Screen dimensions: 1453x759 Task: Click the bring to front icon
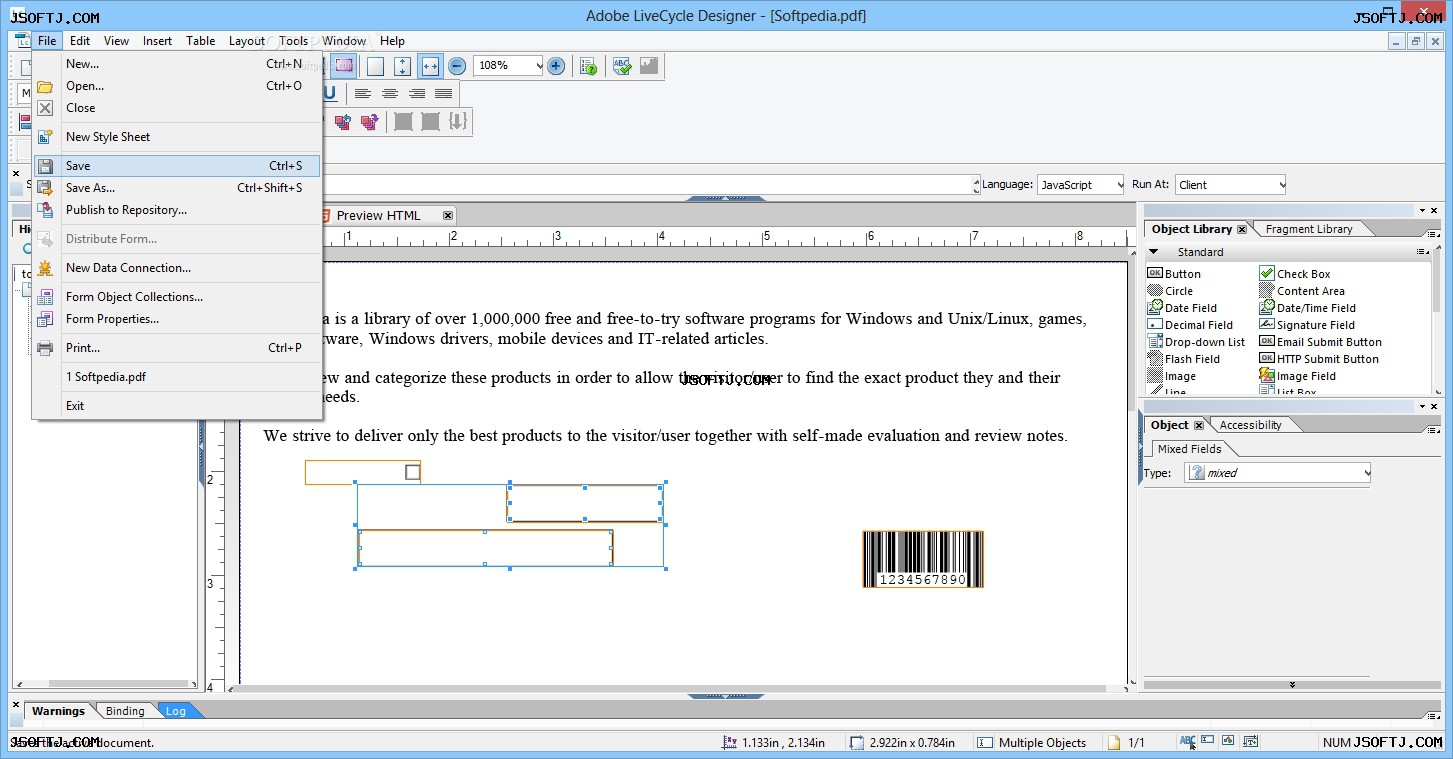click(x=343, y=122)
